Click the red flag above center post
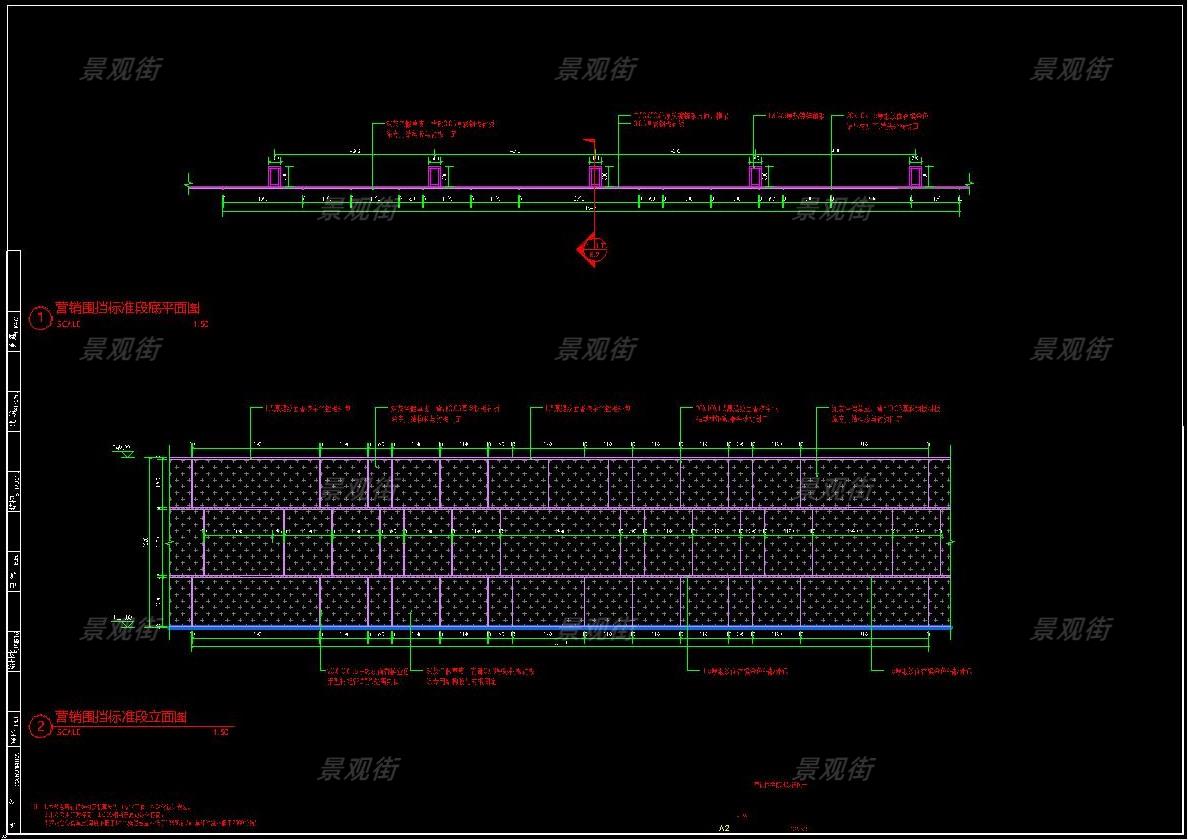Viewport: 1188px width, 840px height. coord(590,143)
